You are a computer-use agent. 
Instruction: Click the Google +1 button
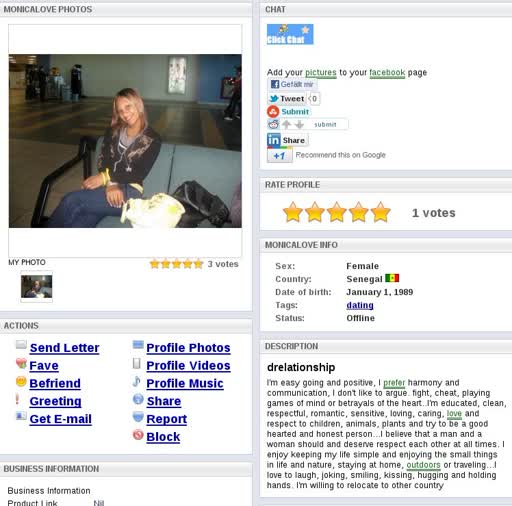click(x=279, y=156)
